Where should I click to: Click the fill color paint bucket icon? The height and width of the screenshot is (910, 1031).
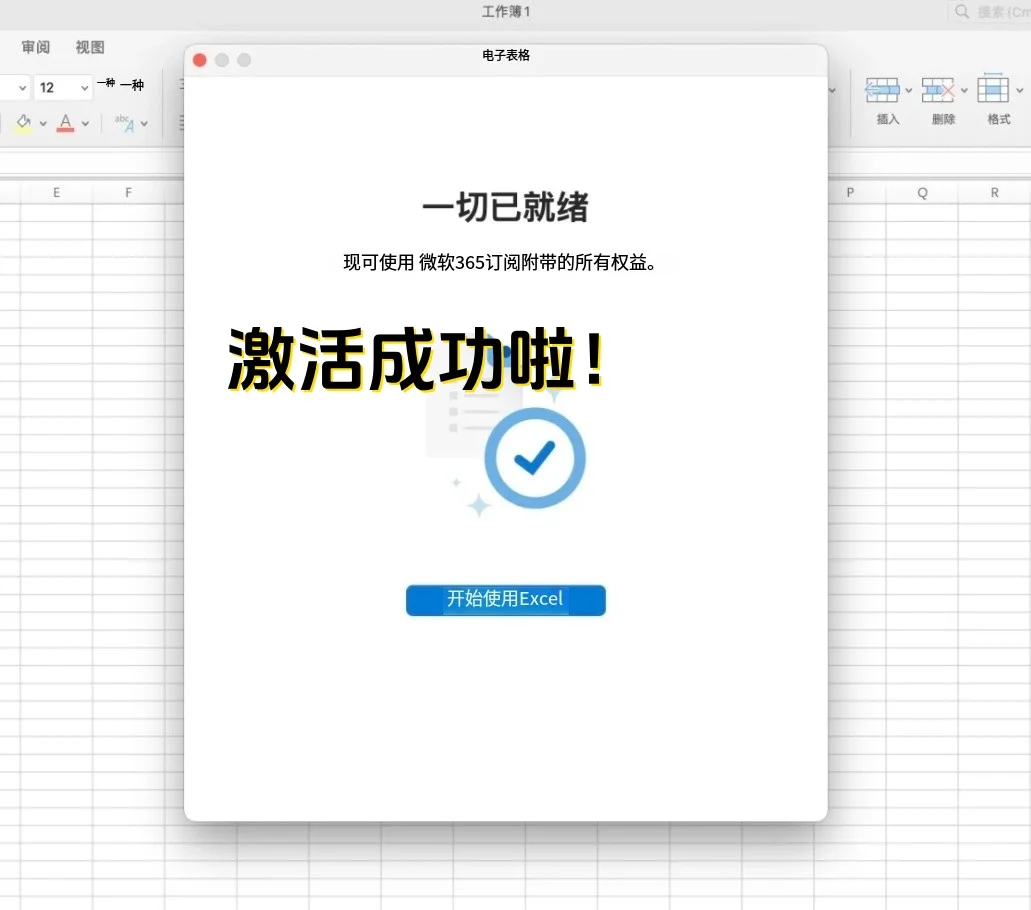(22, 118)
